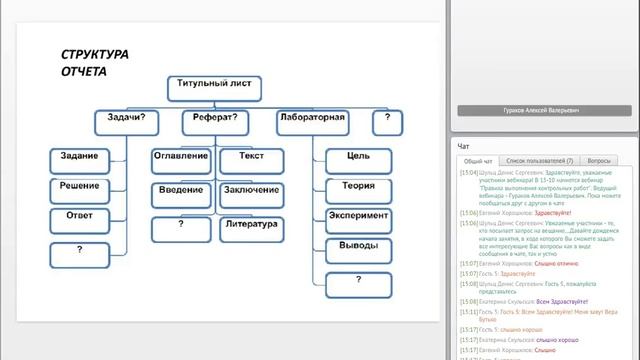The width and height of the screenshot is (640, 360).
Task: Select the Реферат? box
Action: (215, 123)
